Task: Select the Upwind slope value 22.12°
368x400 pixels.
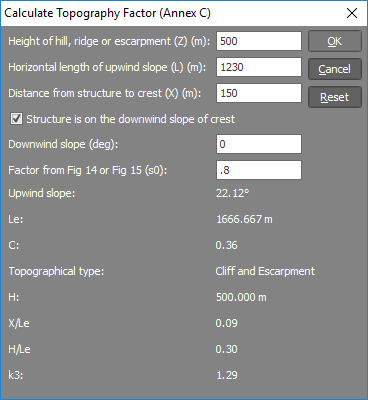Action: (x=232, y=193)
